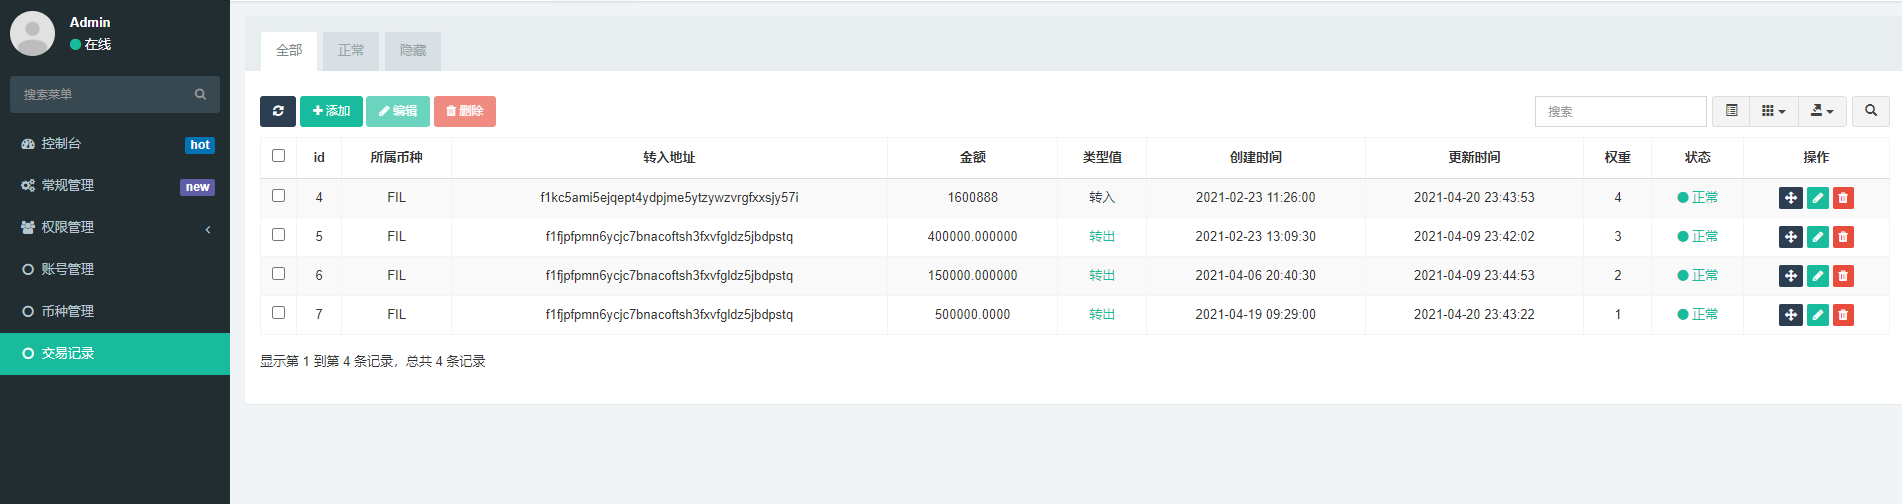Click the search magnifier button at right

[1870, 111]
